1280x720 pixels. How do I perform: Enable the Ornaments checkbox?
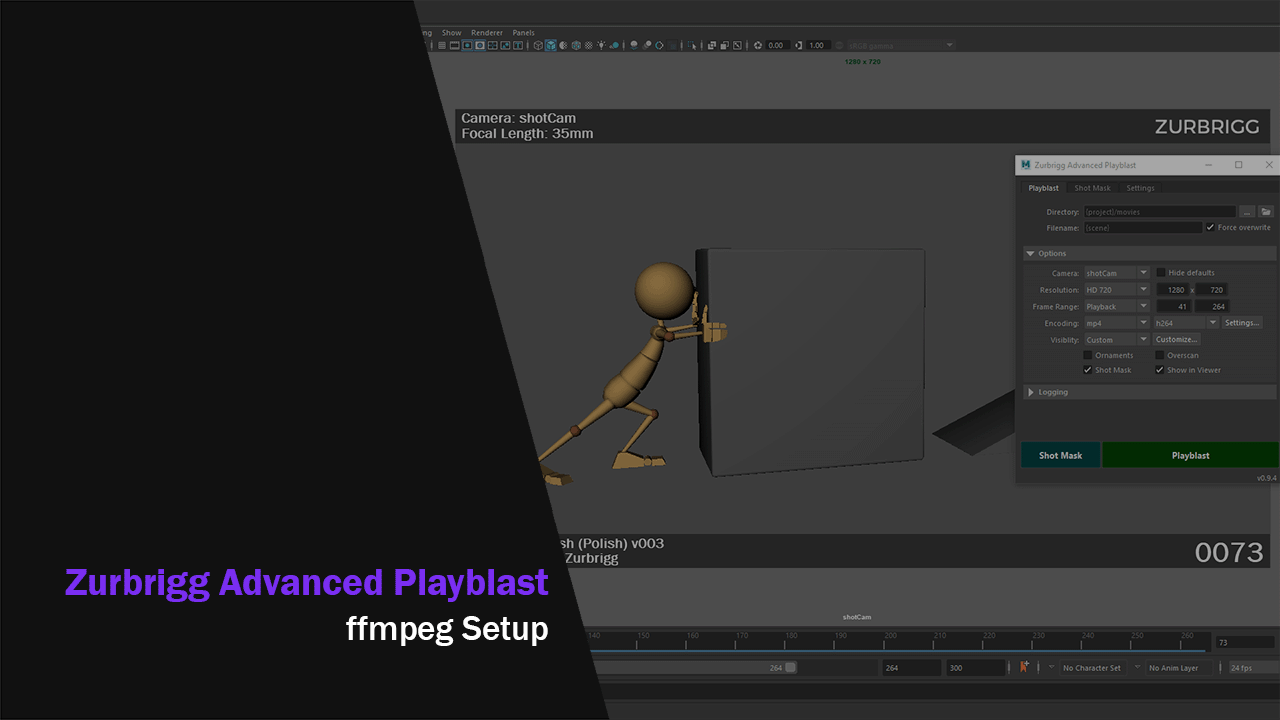[x=1088, y=355]
